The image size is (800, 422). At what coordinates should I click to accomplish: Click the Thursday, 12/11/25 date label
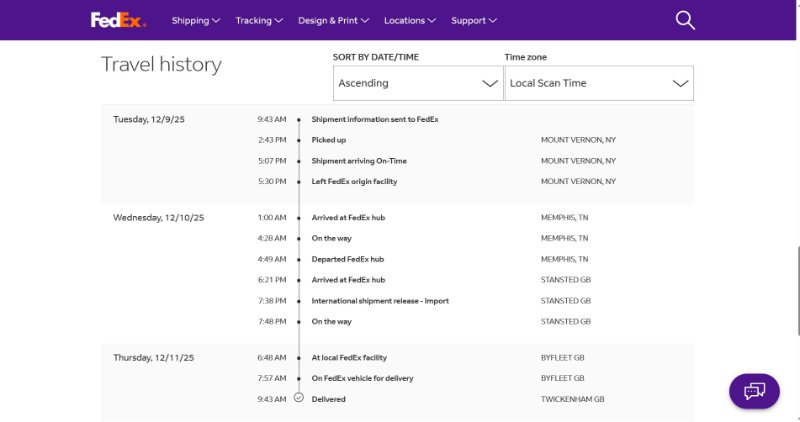pos(154,358)
